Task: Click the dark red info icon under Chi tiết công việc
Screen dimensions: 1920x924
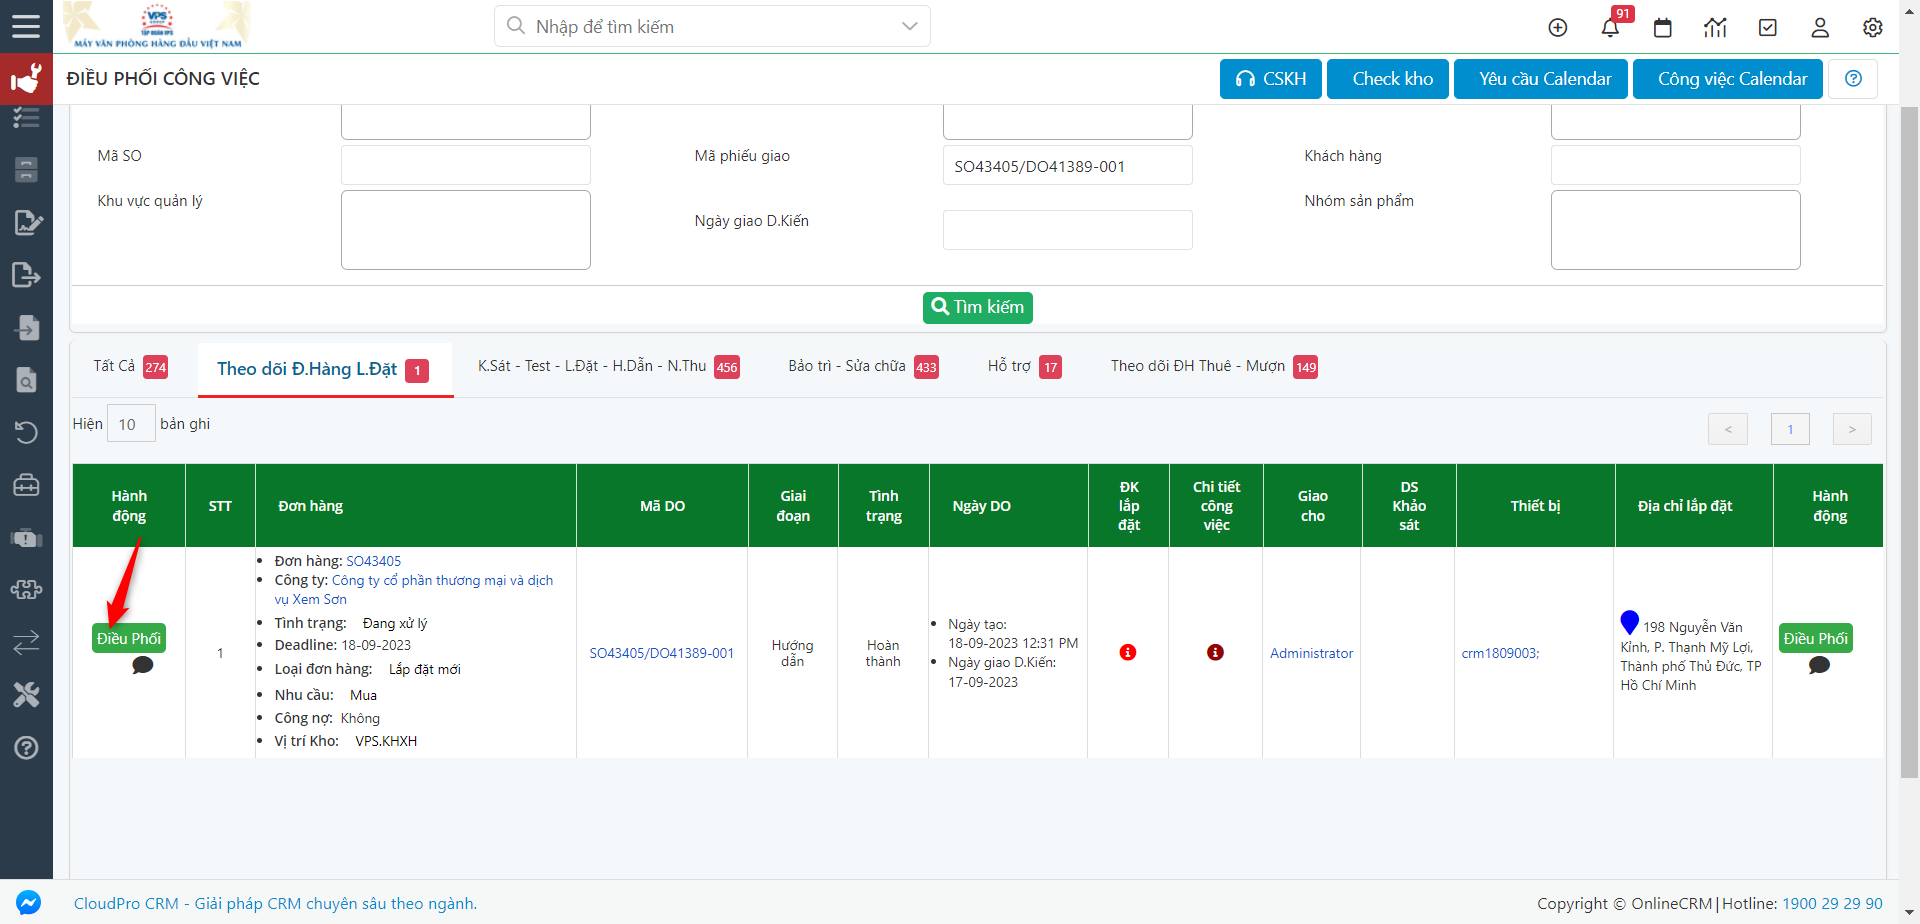Action: [1215, 652]
